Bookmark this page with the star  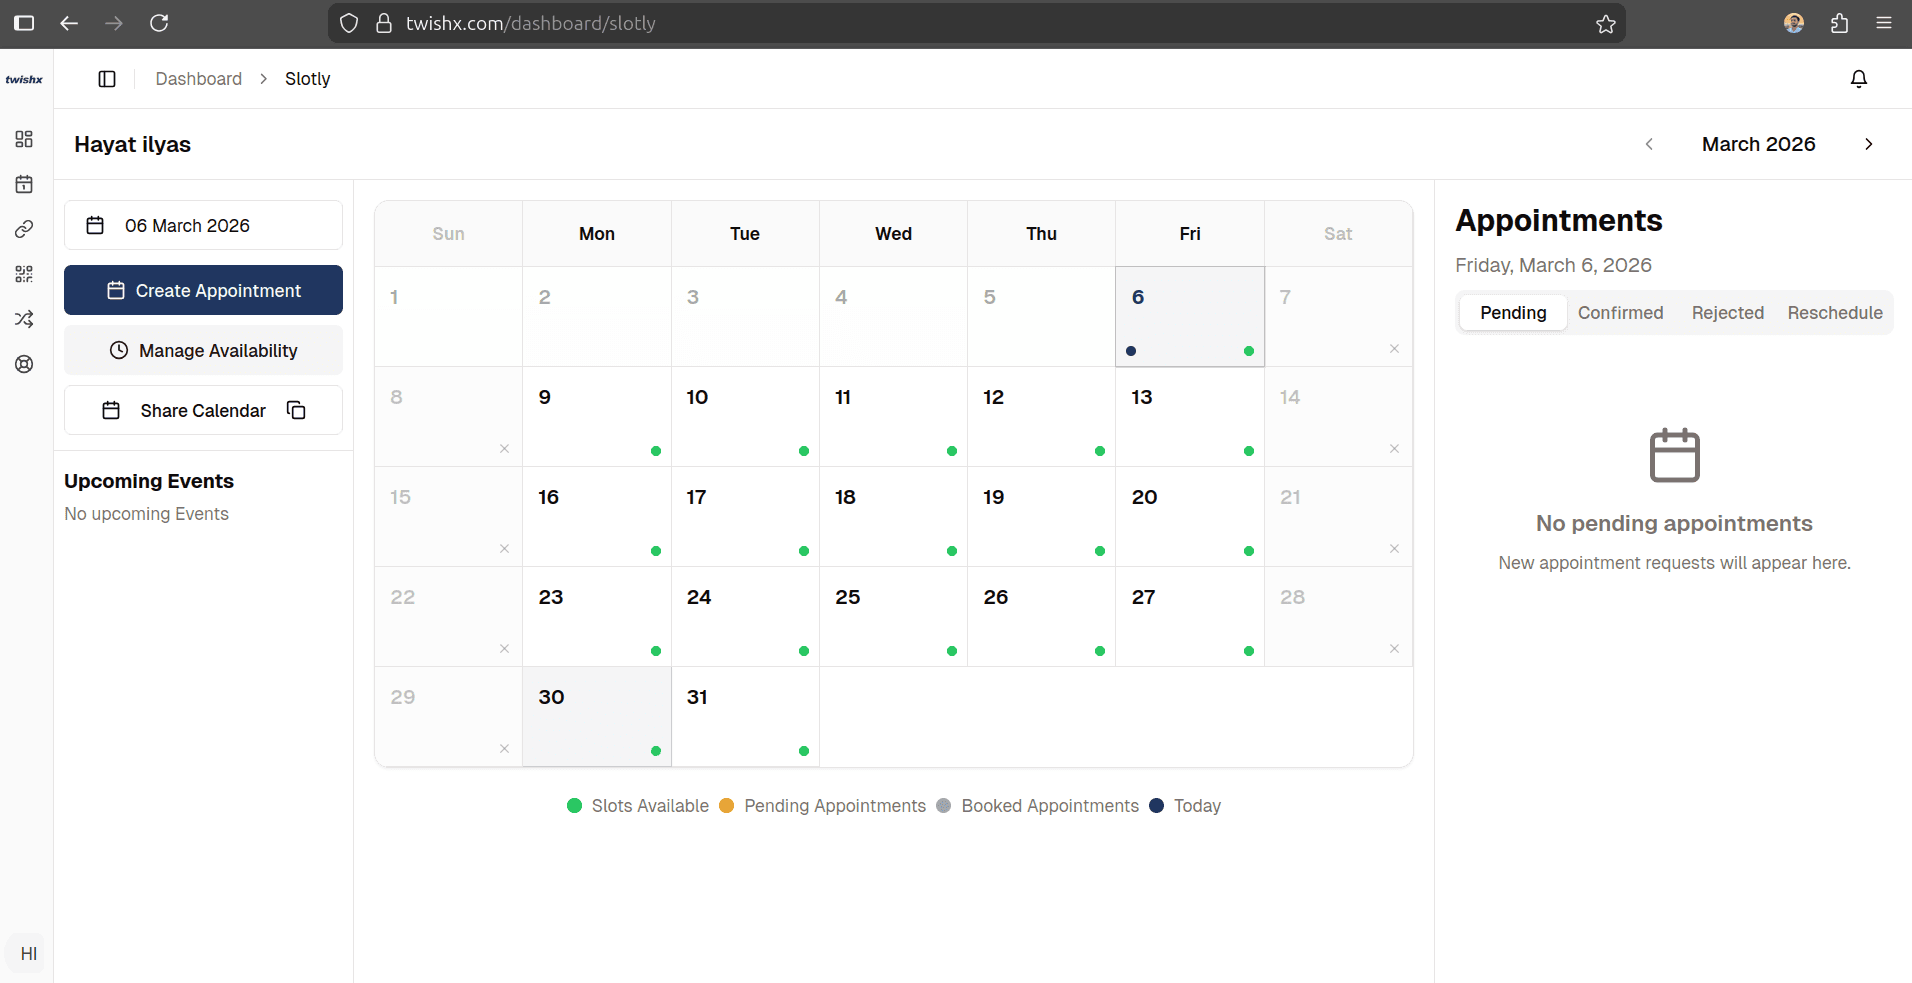click(1606, 23)
